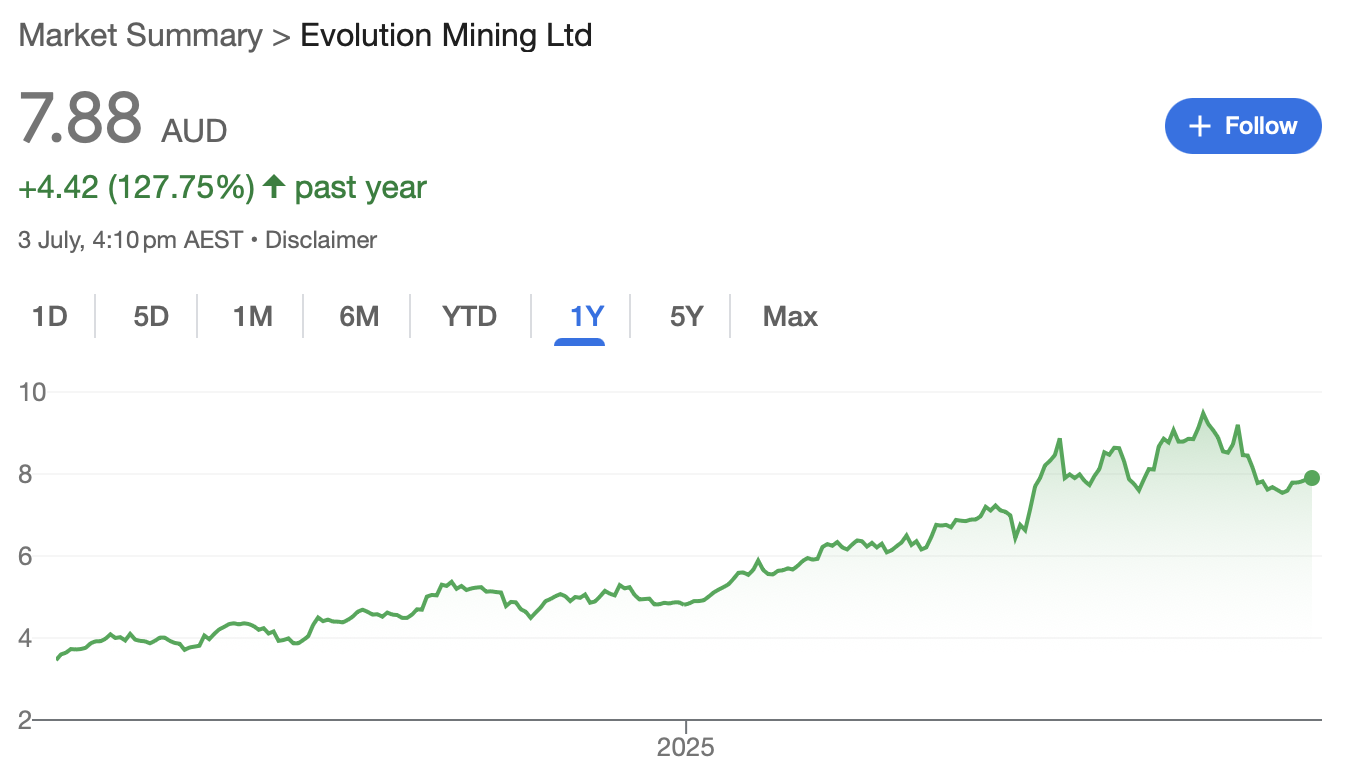The height and width of the screenshot is (772, 1370).
Task: Open the Max range chart
Action: click(790, 317)
